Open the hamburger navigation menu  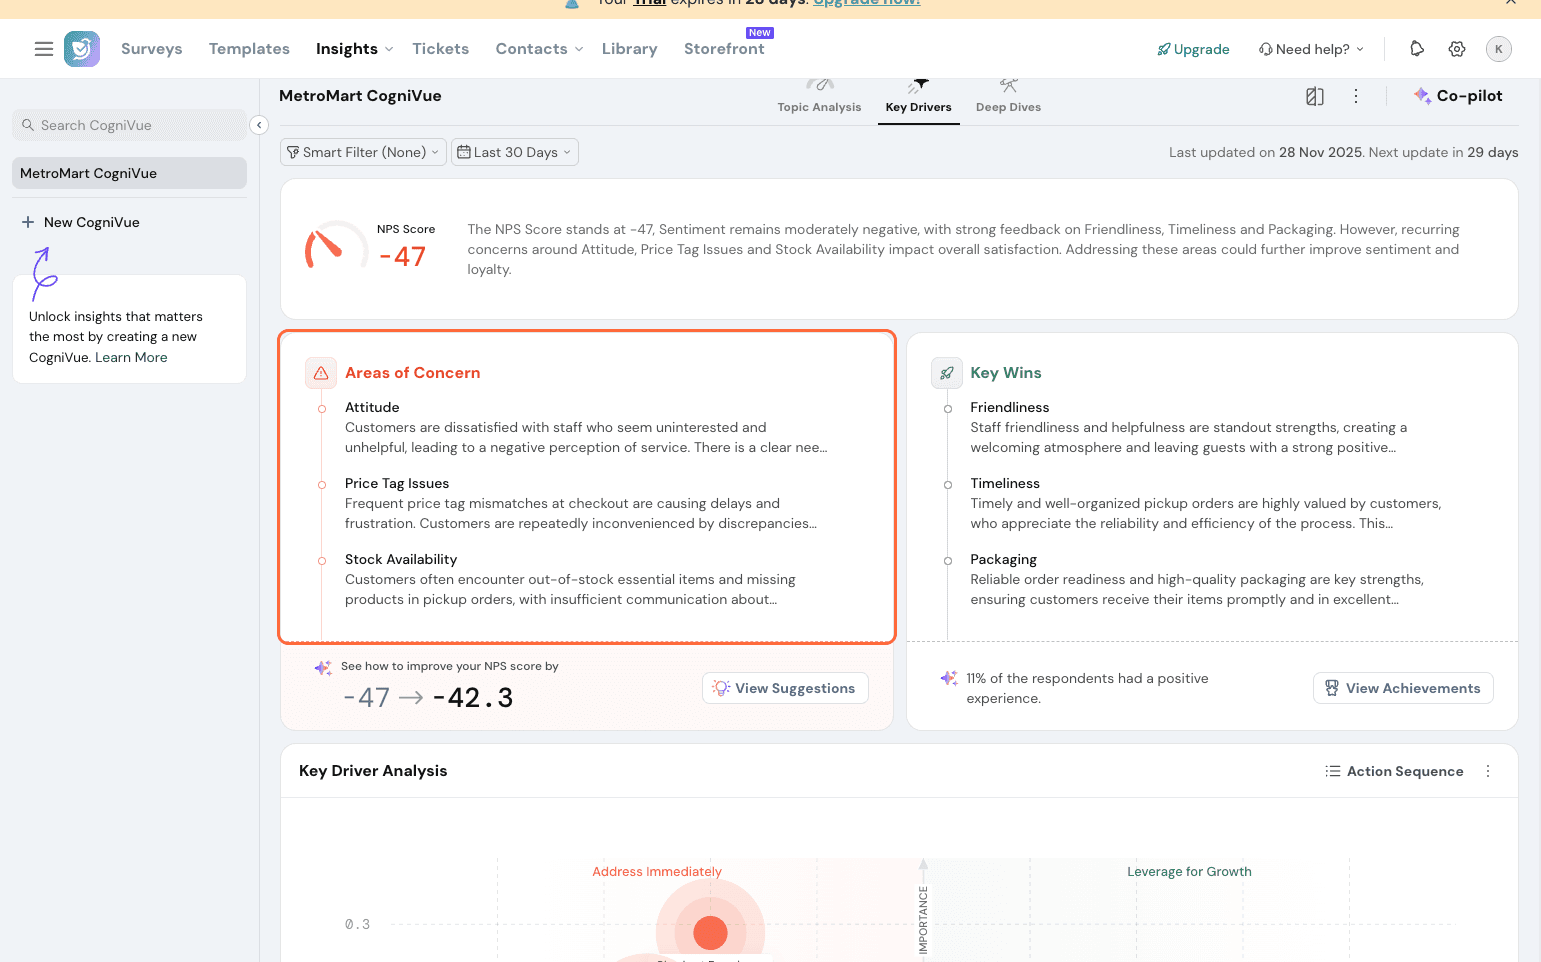click(x=43, y=49)
